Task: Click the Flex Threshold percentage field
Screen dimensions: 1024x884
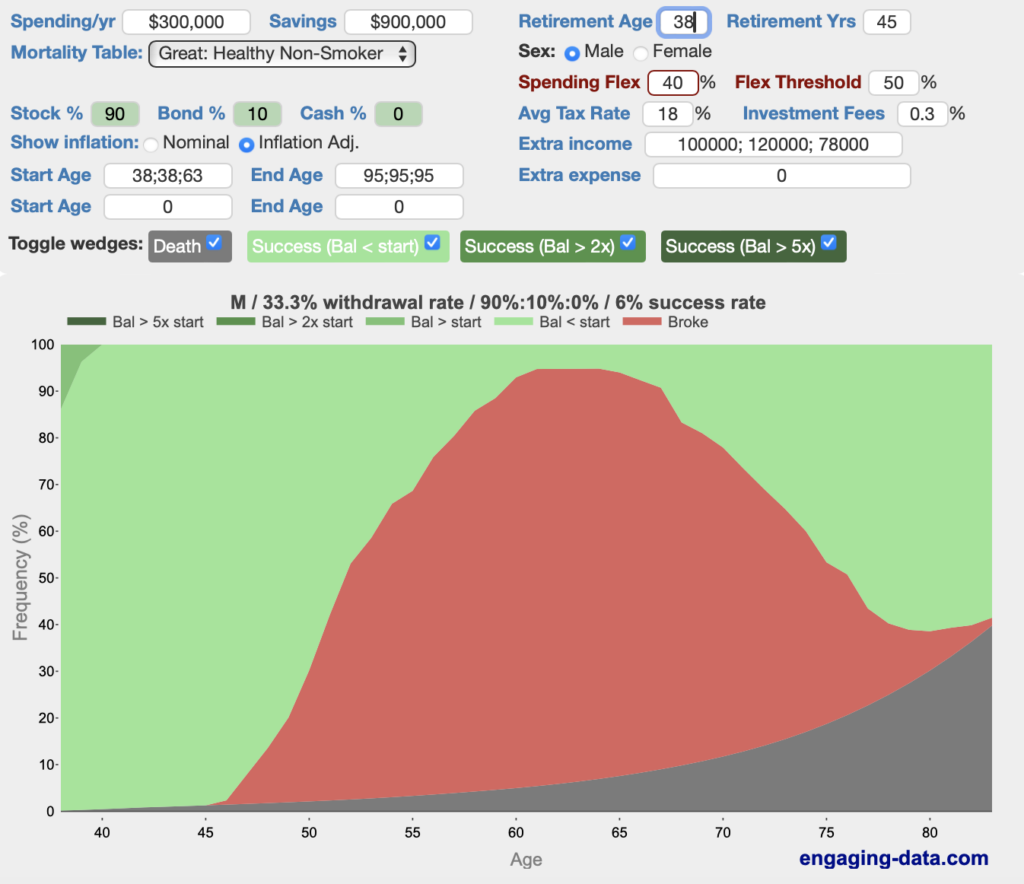Action: [x=893, y=83]
